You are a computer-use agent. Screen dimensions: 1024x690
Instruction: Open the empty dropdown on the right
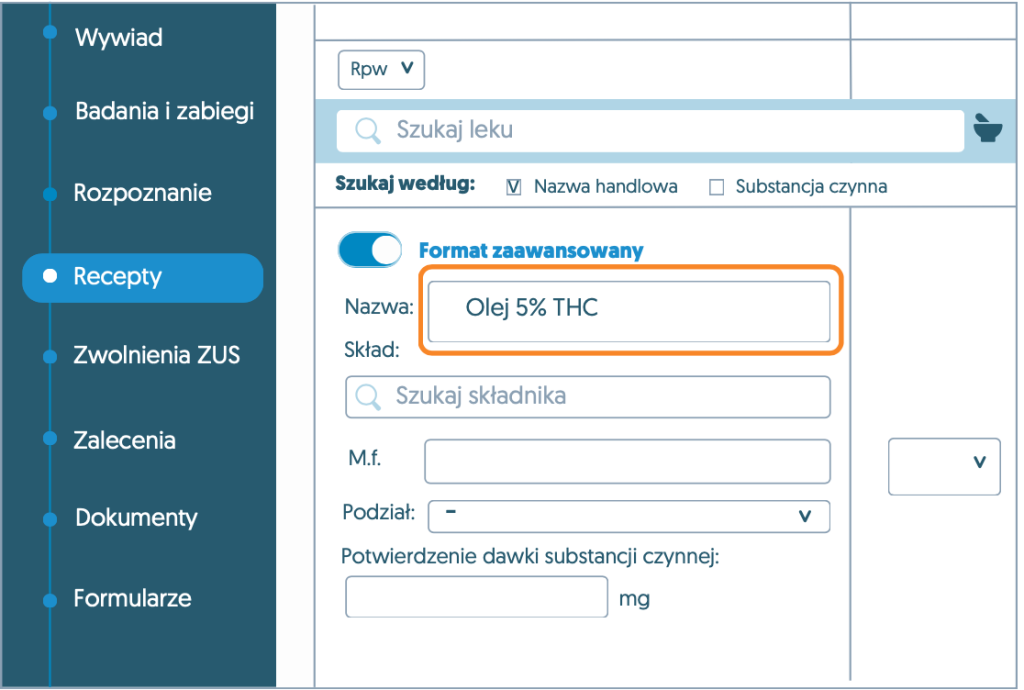point(944,466)
